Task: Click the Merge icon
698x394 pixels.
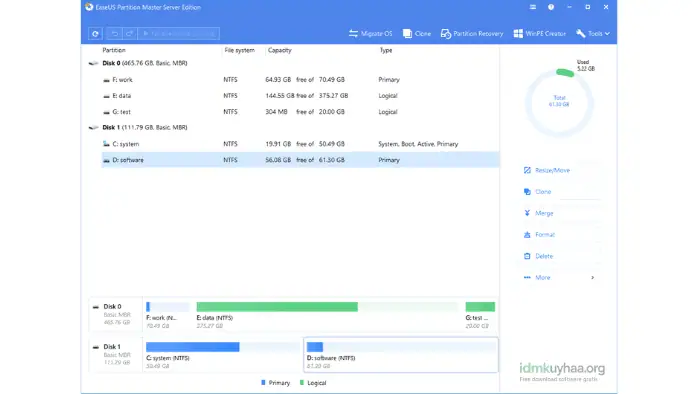Action: point(527,213)
